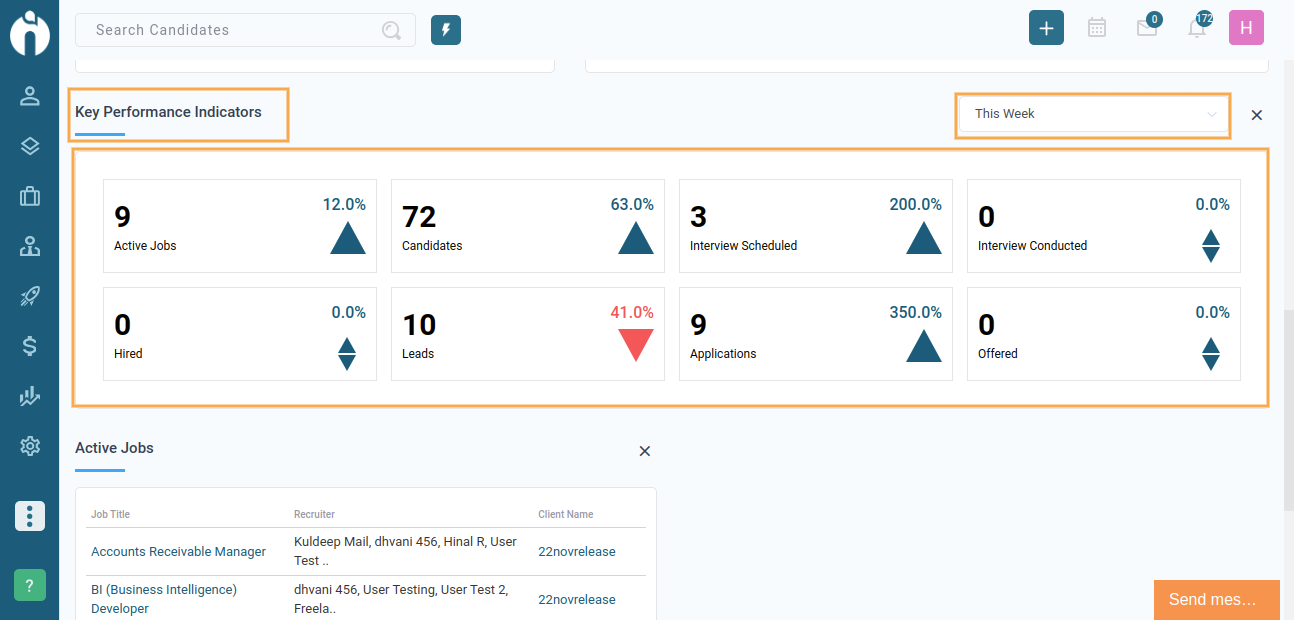Open the Interview Scheduled KPI card
This screenshot has height=620, width=1294.
[x=816, y=226]
